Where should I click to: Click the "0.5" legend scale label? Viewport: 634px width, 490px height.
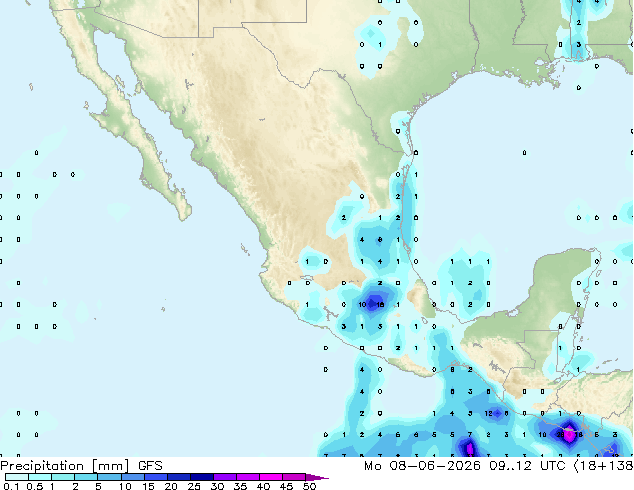point(35,486)
